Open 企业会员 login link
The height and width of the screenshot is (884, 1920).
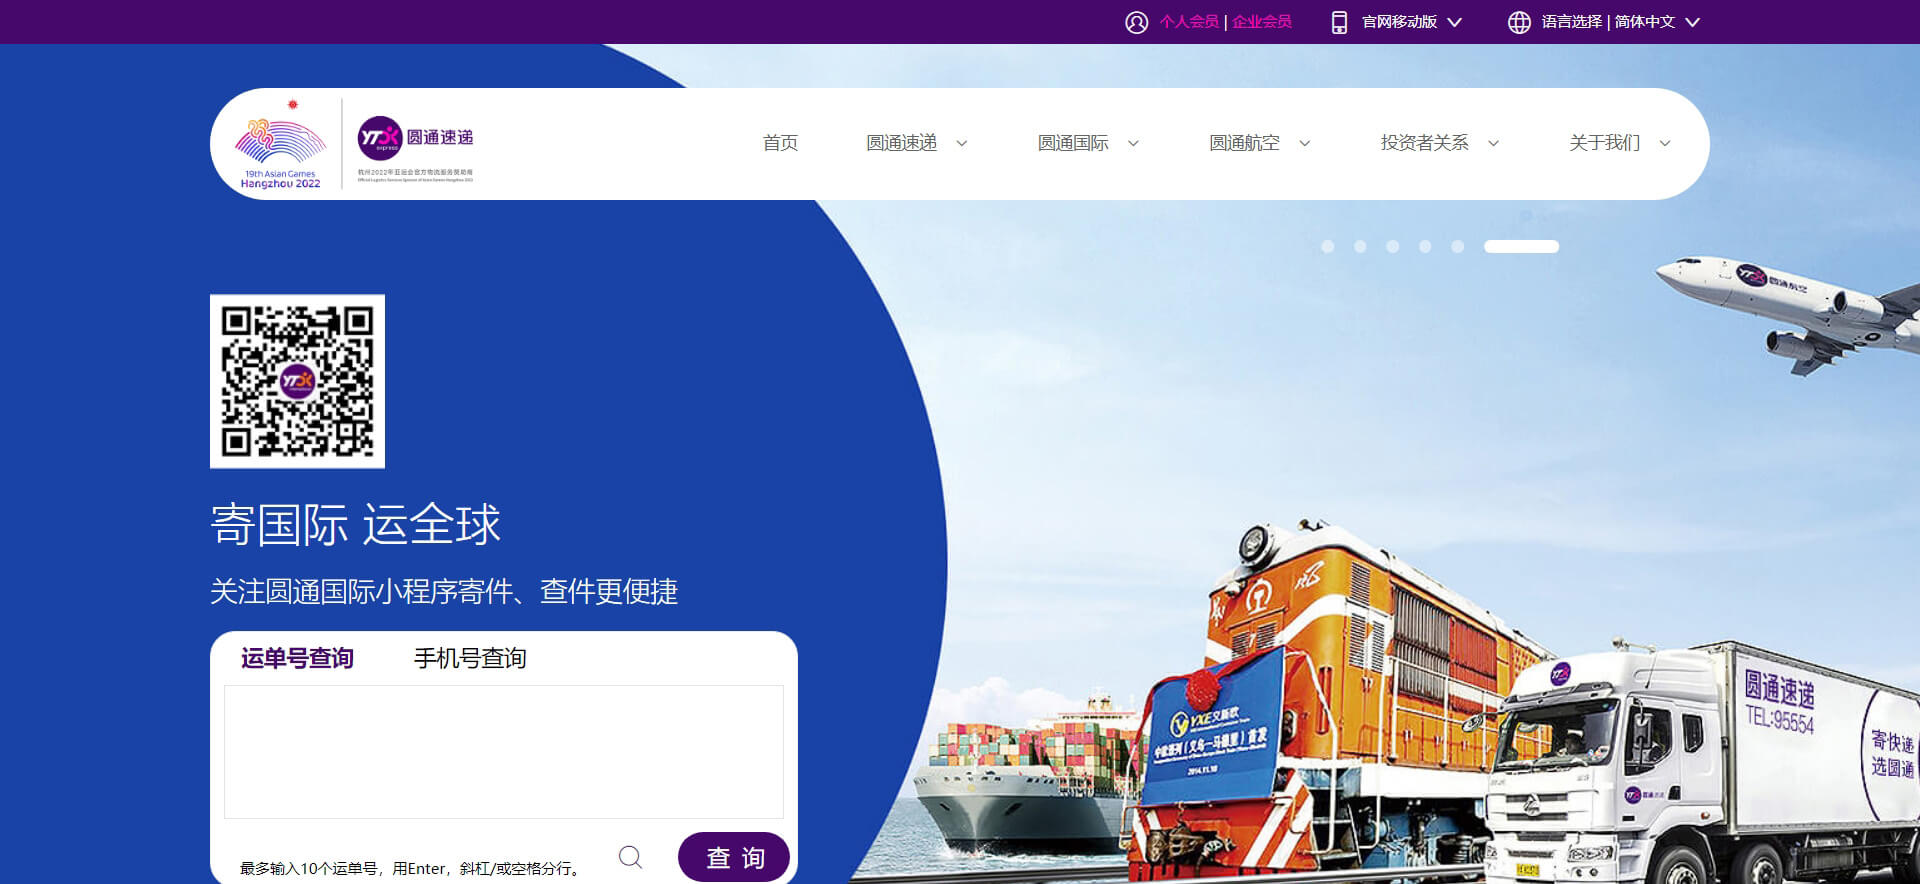pos(1262,22)
